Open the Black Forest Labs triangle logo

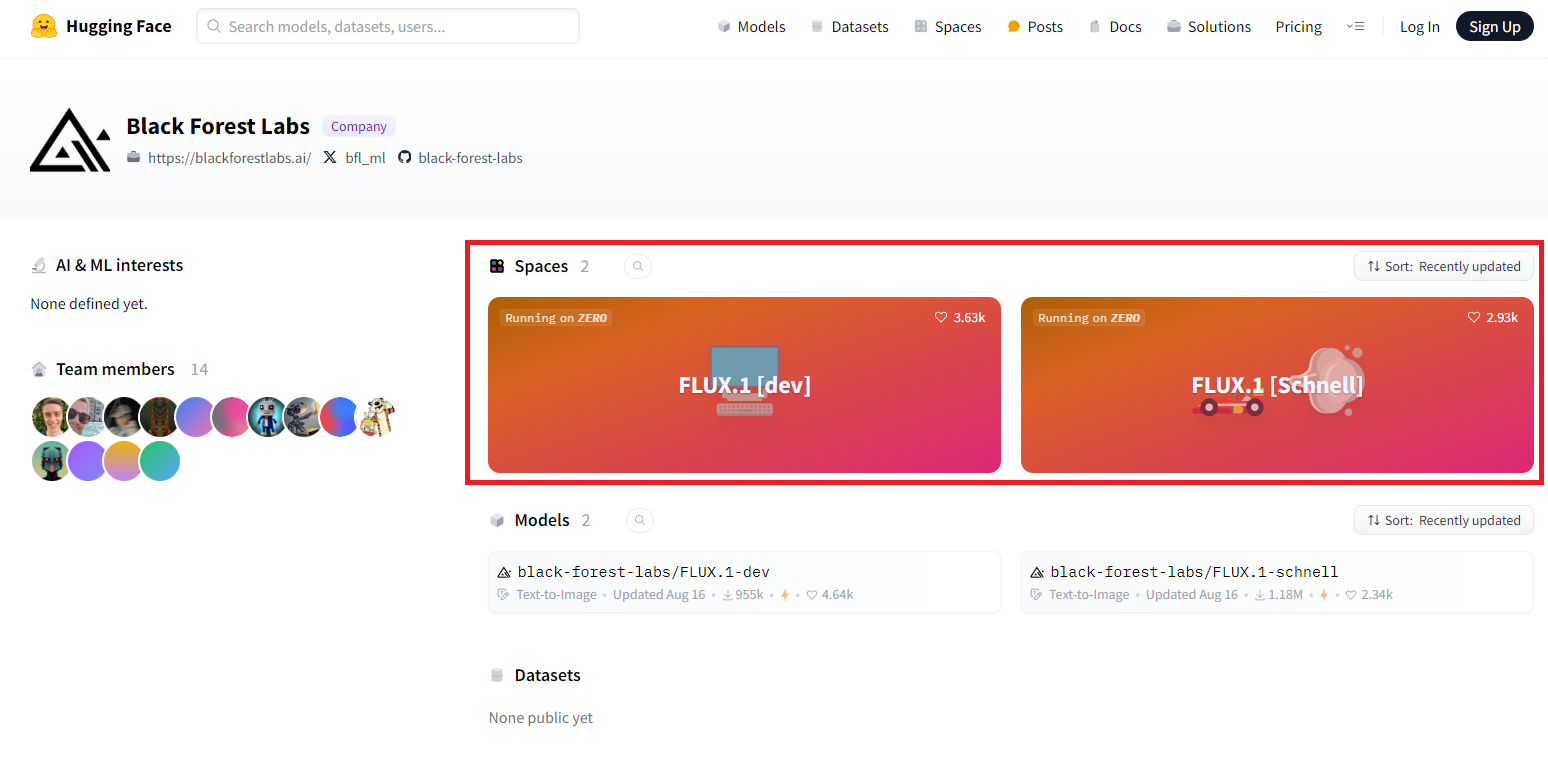[x=70, y=140]
